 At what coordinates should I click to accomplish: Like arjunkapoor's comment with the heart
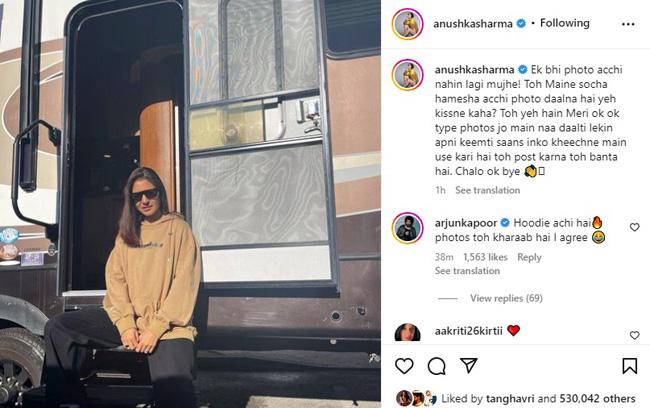634,227
